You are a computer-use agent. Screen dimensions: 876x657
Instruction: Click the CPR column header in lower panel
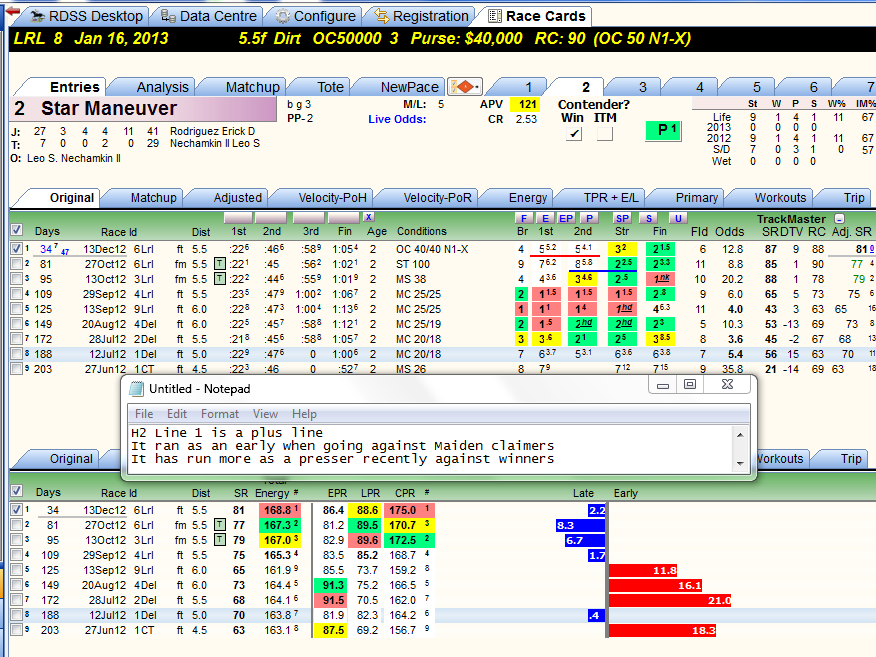405,493
